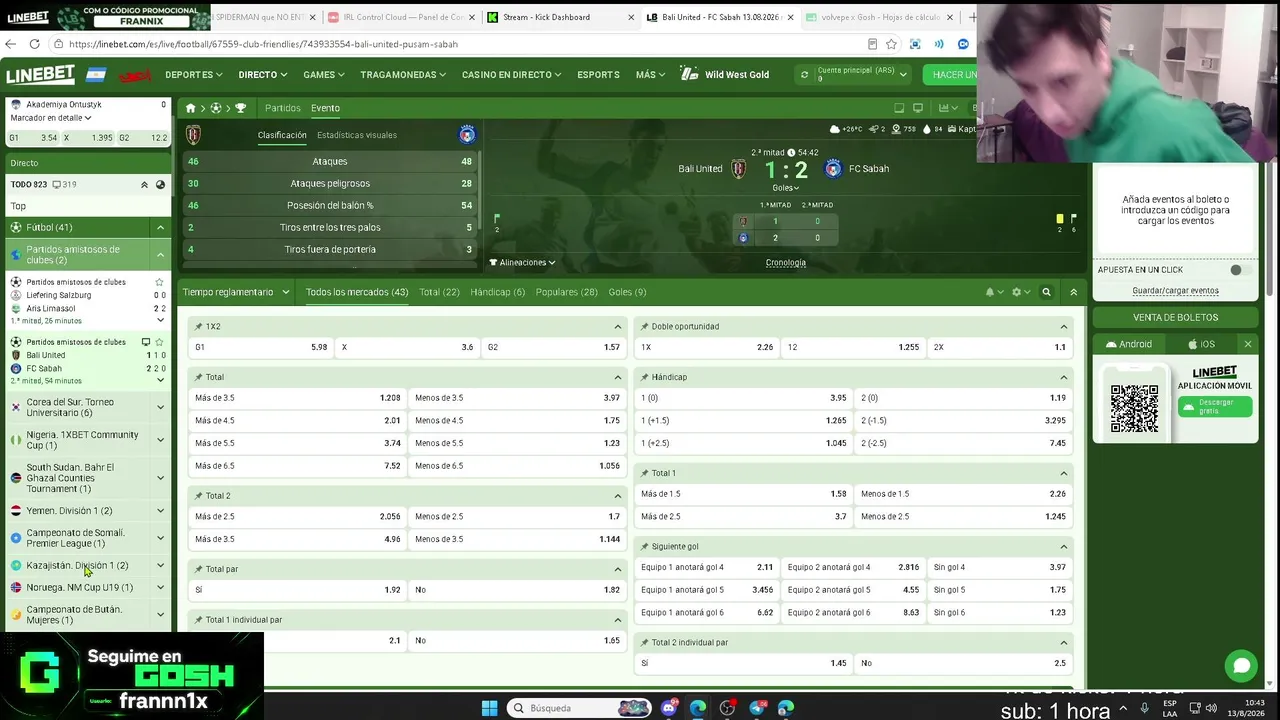Image resolution: width=1280 pixels, height=720 pixels.
Task: Open the ESPORTS menu item
Action: [x=598, y=75]
